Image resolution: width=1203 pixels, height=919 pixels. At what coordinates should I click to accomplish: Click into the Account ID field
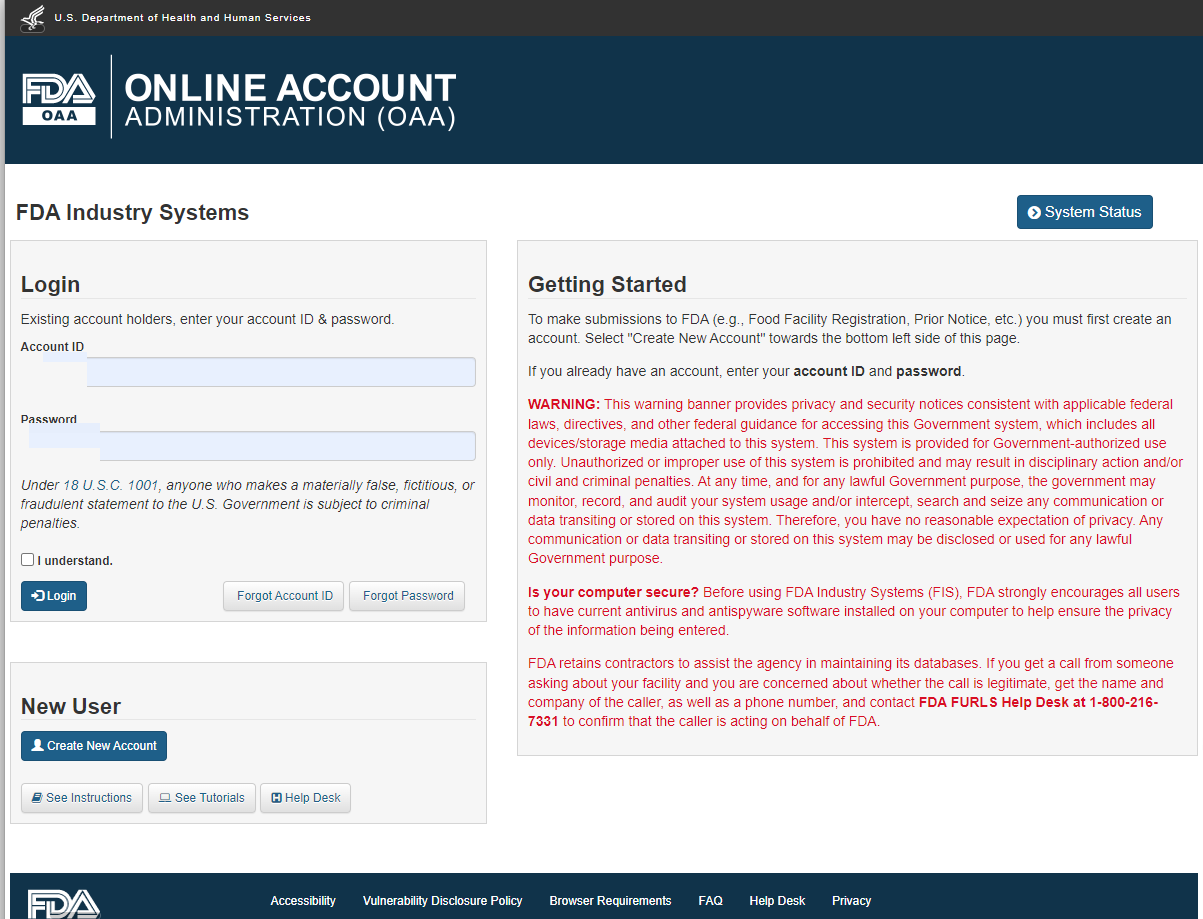coord(248,372)
